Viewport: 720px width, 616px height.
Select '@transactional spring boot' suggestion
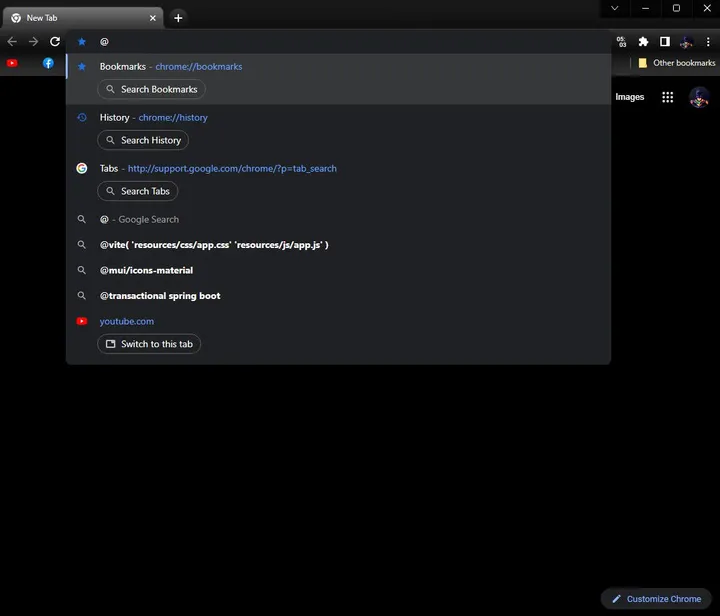160,296
